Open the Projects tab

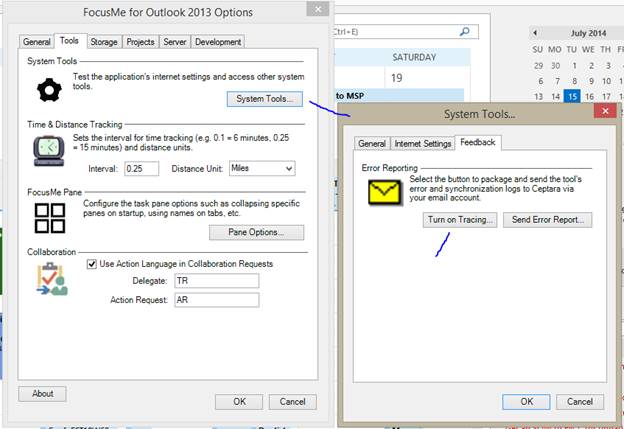[140, 42]
